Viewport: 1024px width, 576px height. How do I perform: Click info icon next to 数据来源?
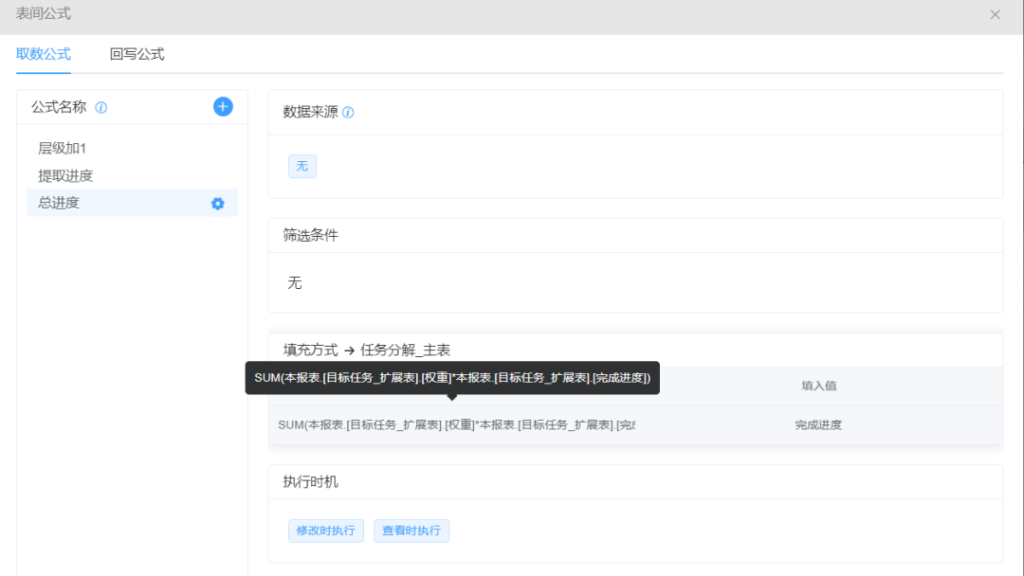click(x=348, y=112)
